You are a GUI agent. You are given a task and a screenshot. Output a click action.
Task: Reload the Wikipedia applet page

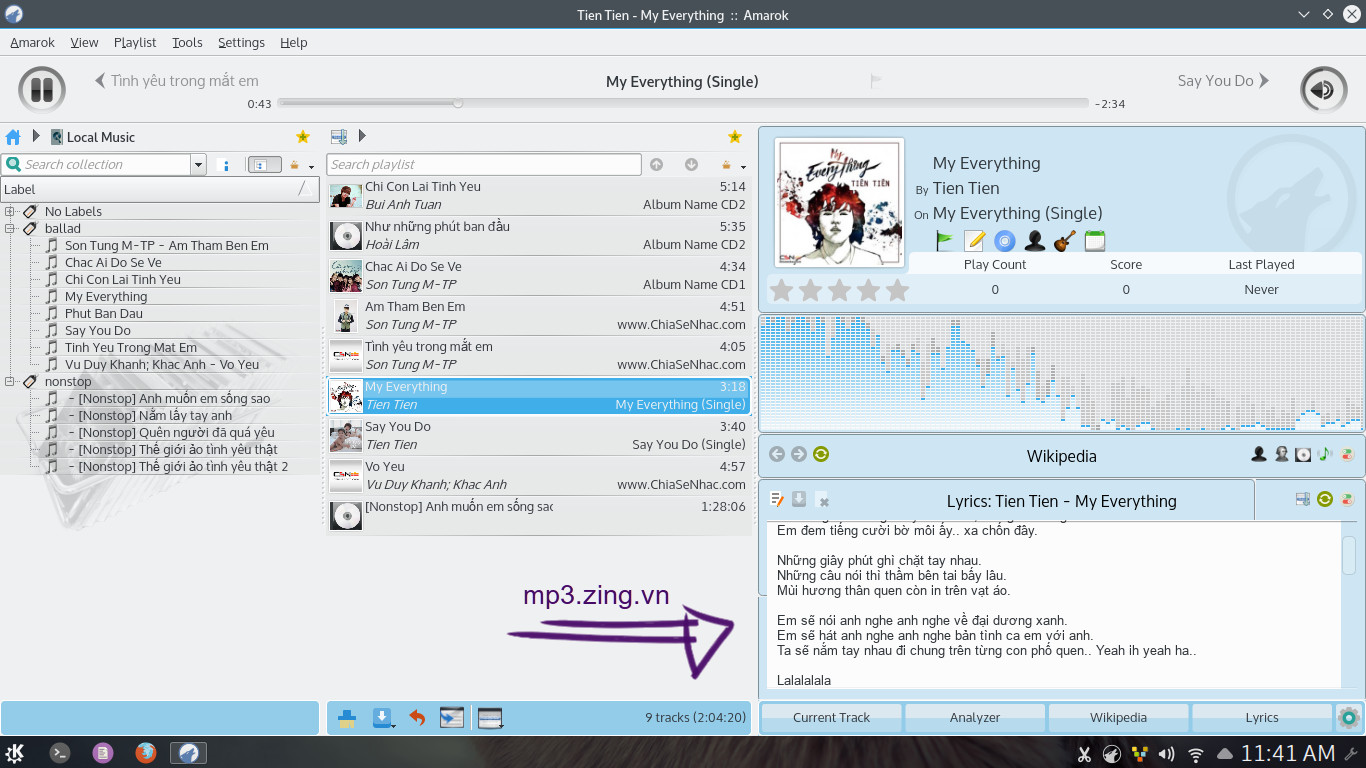(821, 454)
